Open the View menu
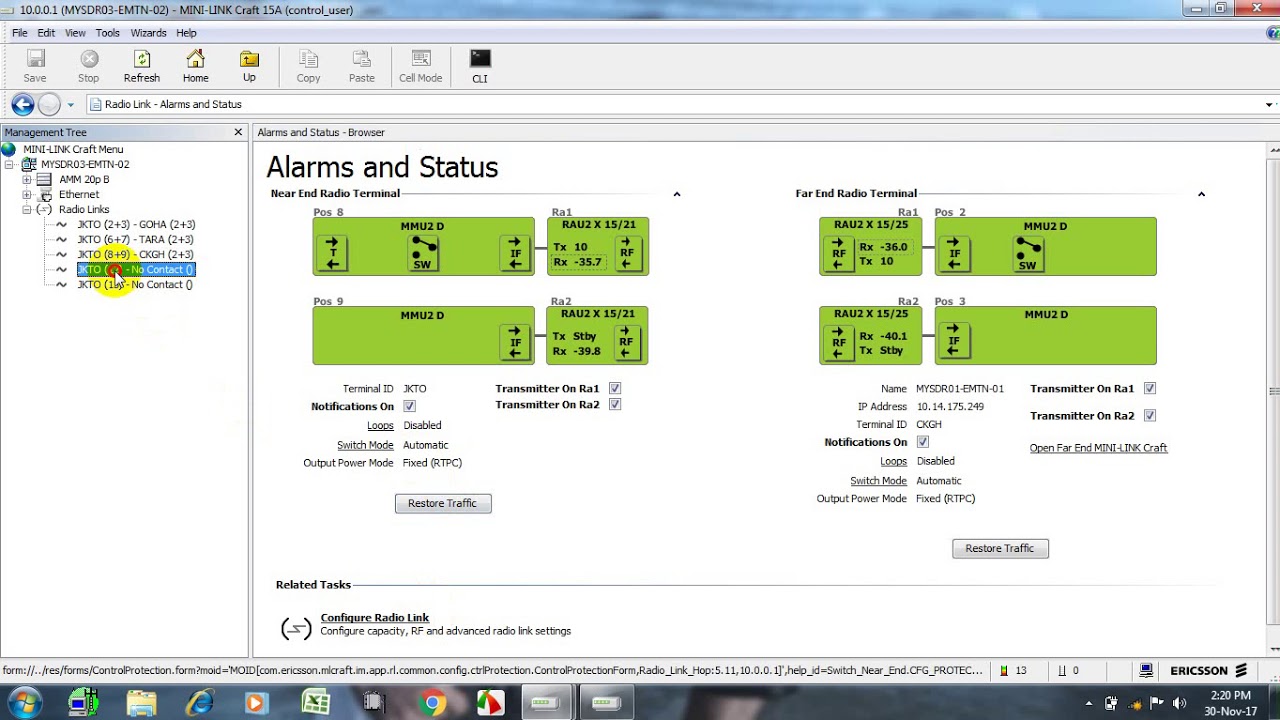 pos(75,33)
